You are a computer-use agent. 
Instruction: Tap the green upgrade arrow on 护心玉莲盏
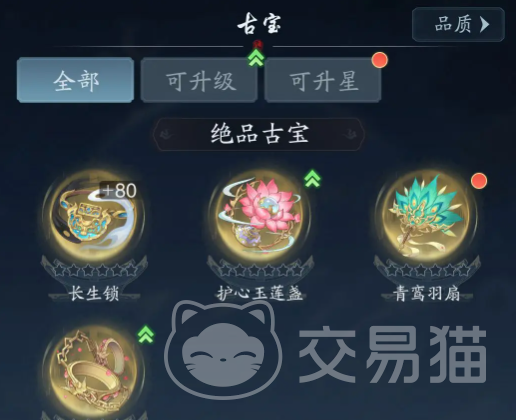[312, 178]
